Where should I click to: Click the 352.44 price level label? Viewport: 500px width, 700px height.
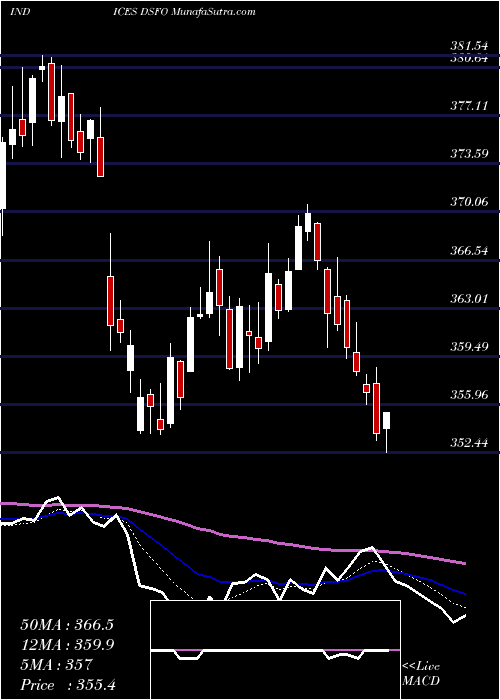click(x=469, y=443)
